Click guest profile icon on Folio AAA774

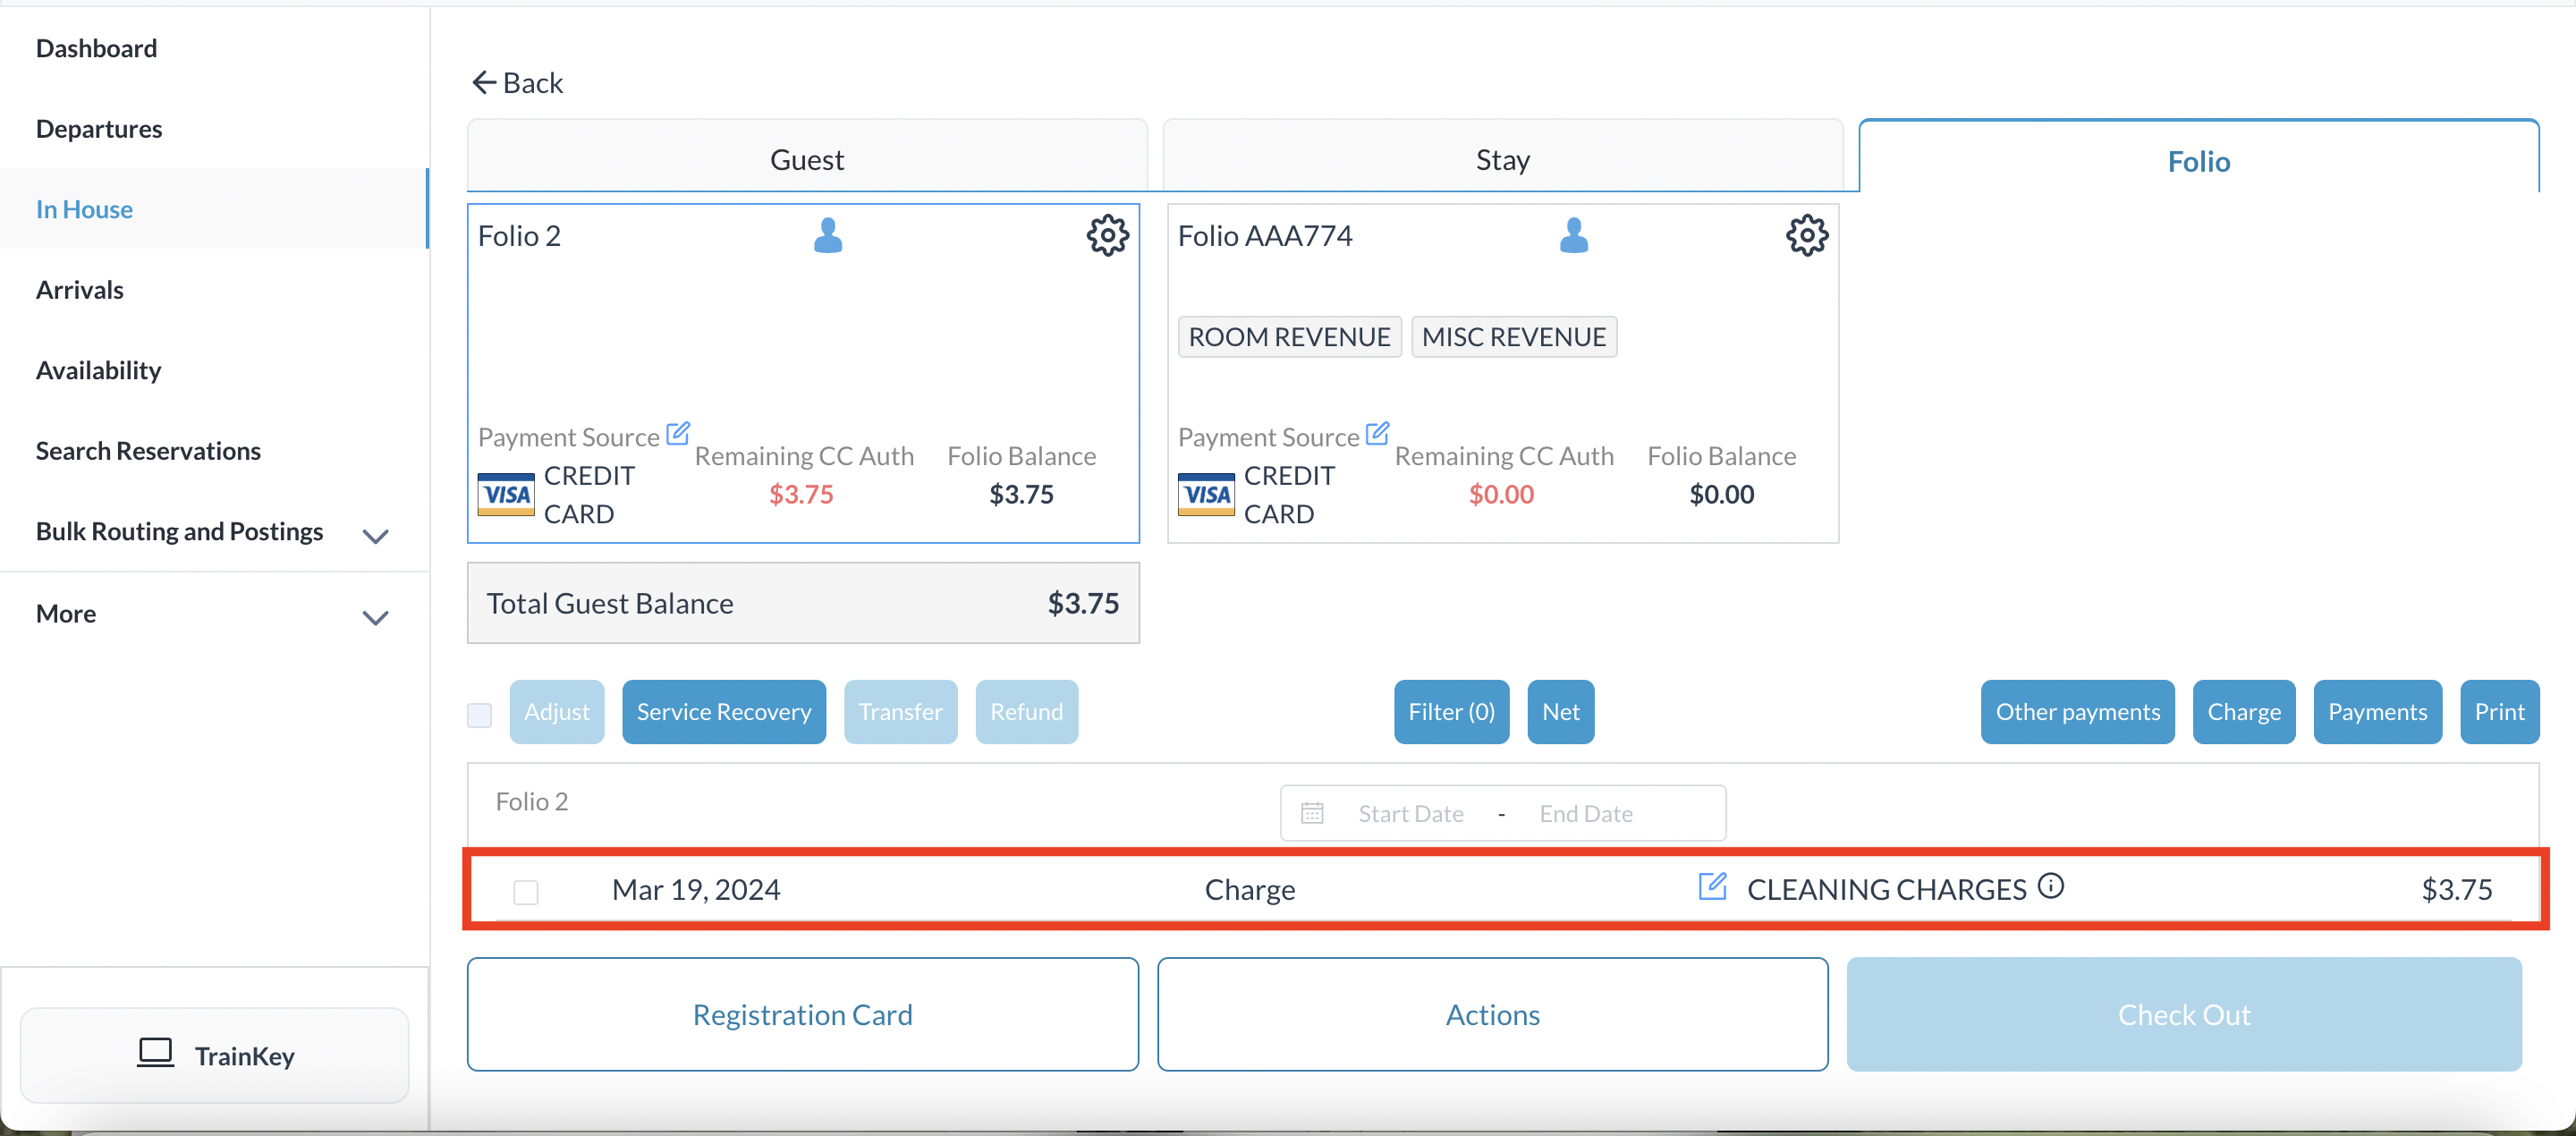[1573, 236]
